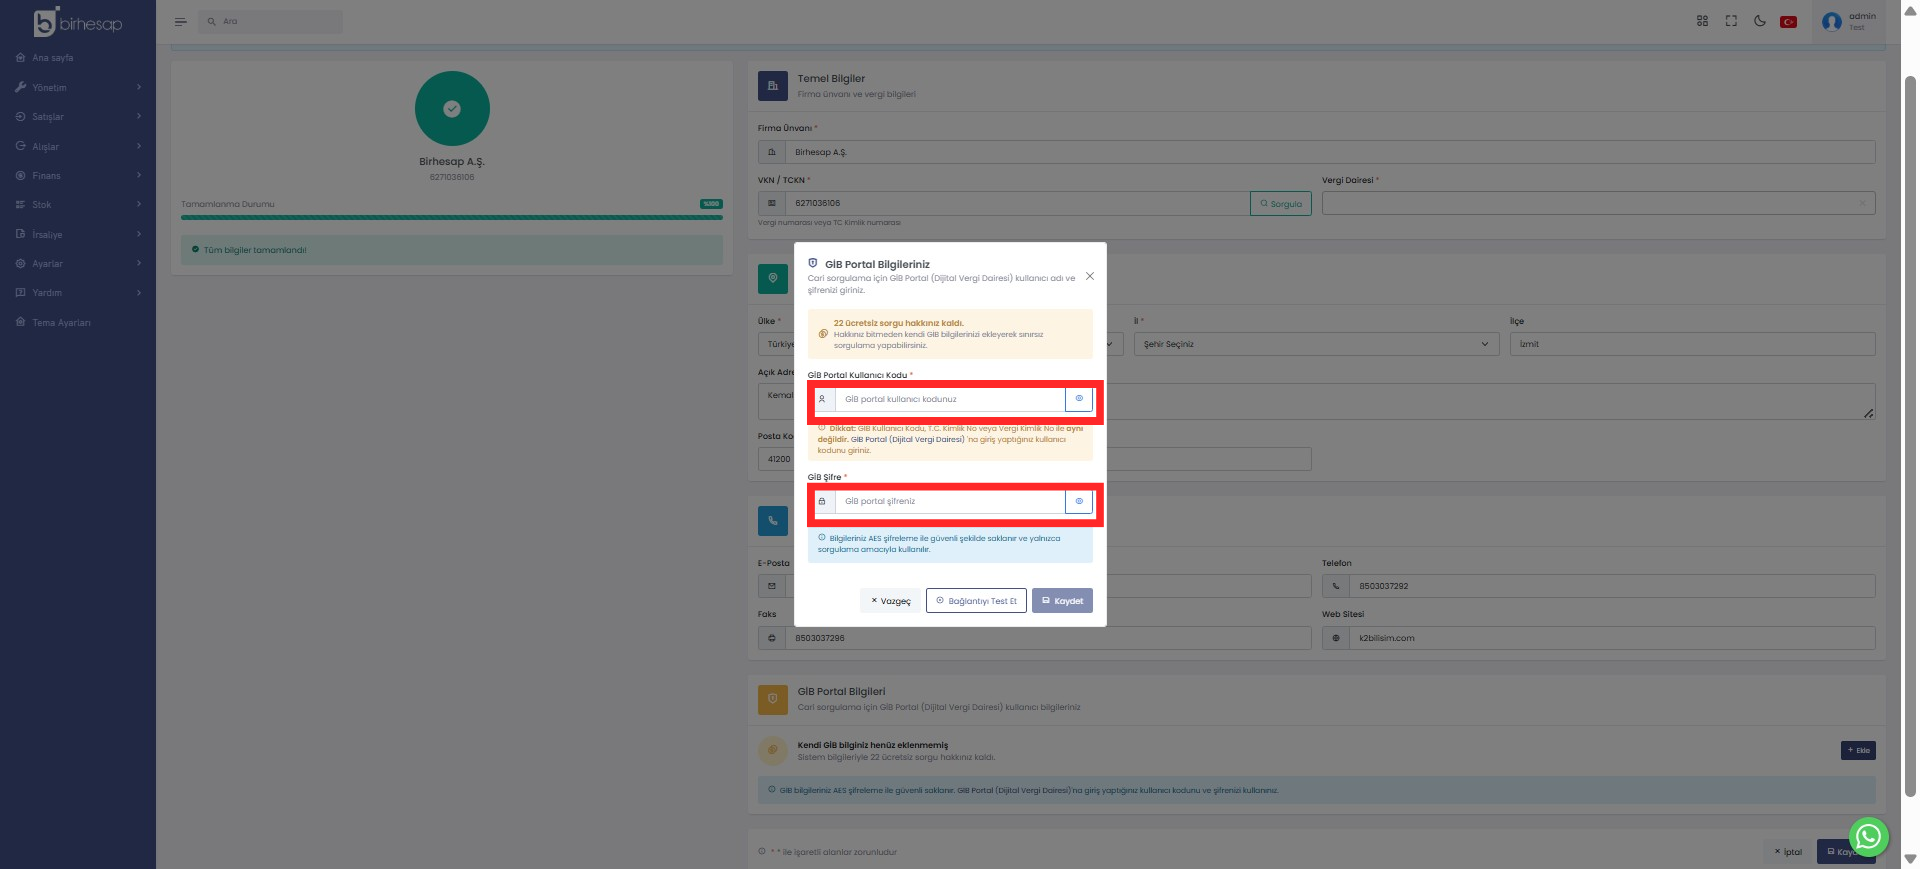
Task: Toggle visibility of GİB portal şifreniz
Action: coord(1079,501)
